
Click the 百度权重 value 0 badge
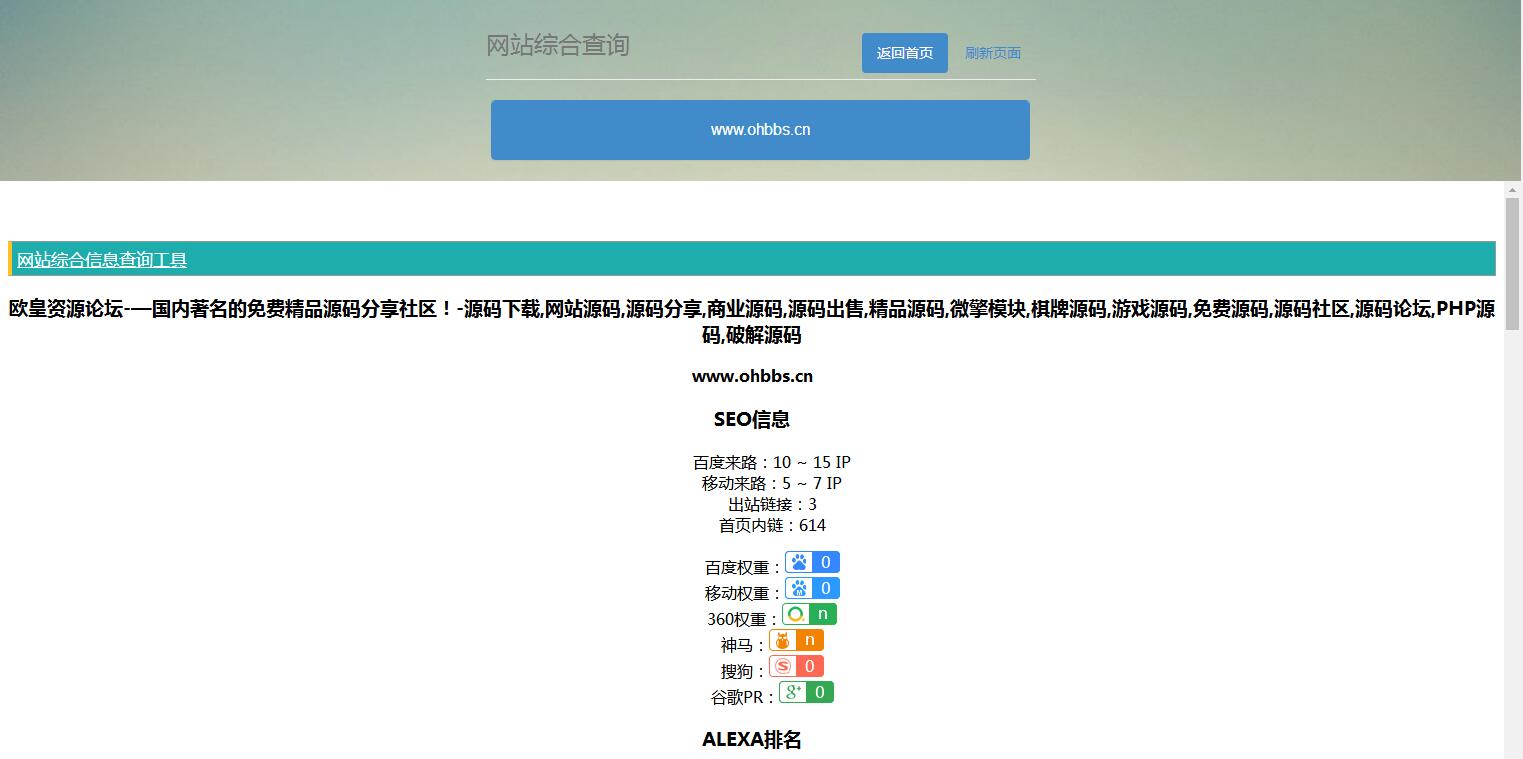tap(826, 562)
